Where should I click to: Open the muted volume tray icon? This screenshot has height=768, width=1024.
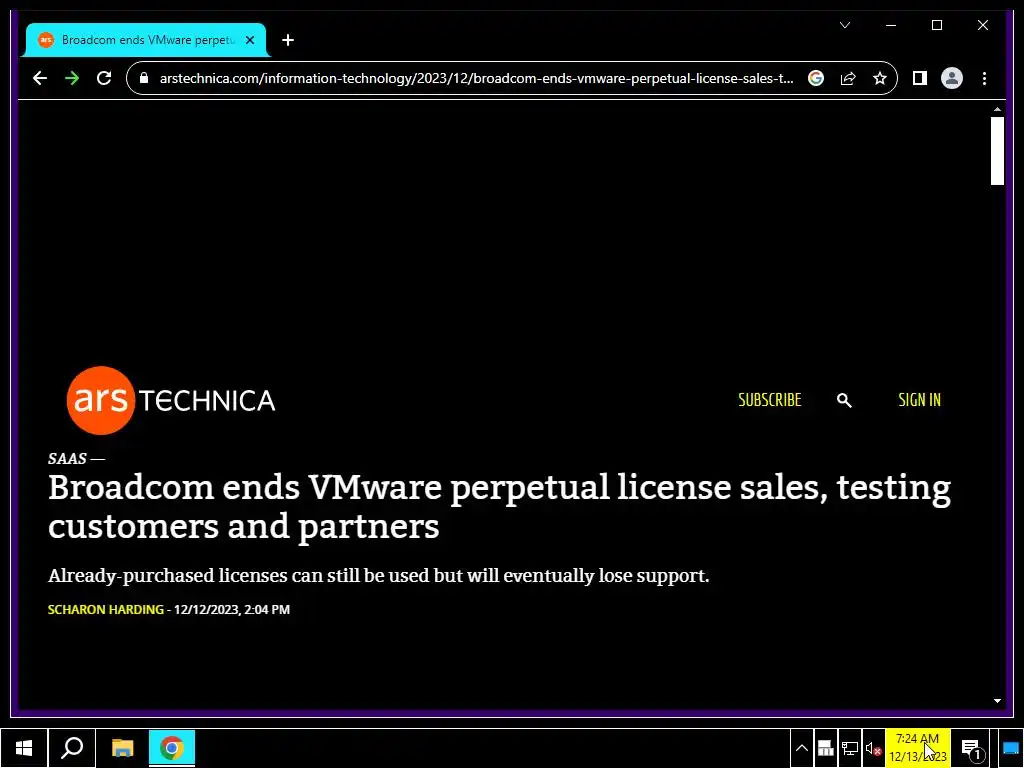[873, 748]
